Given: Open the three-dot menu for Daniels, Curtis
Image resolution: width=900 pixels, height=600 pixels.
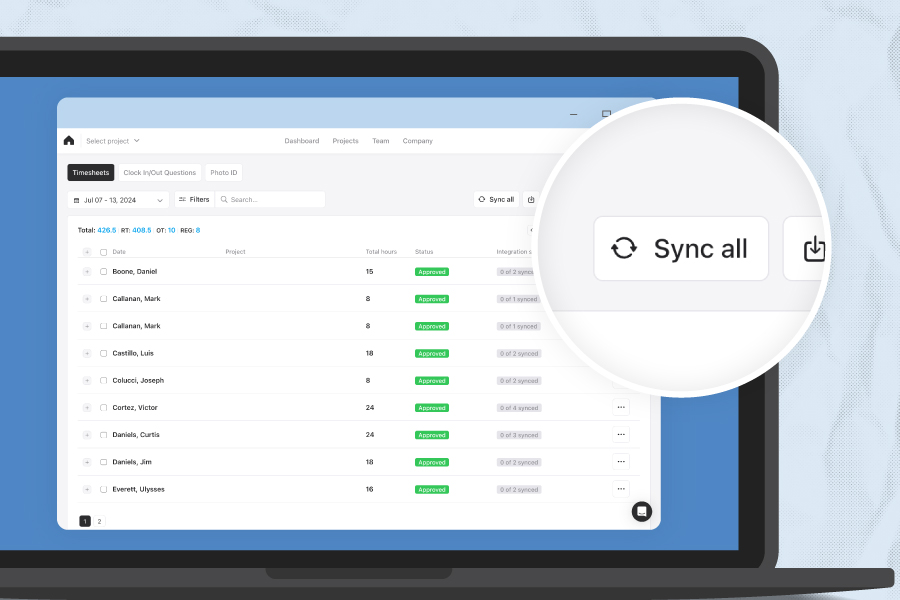Looking at the screenshot, I should pos(621,435).
